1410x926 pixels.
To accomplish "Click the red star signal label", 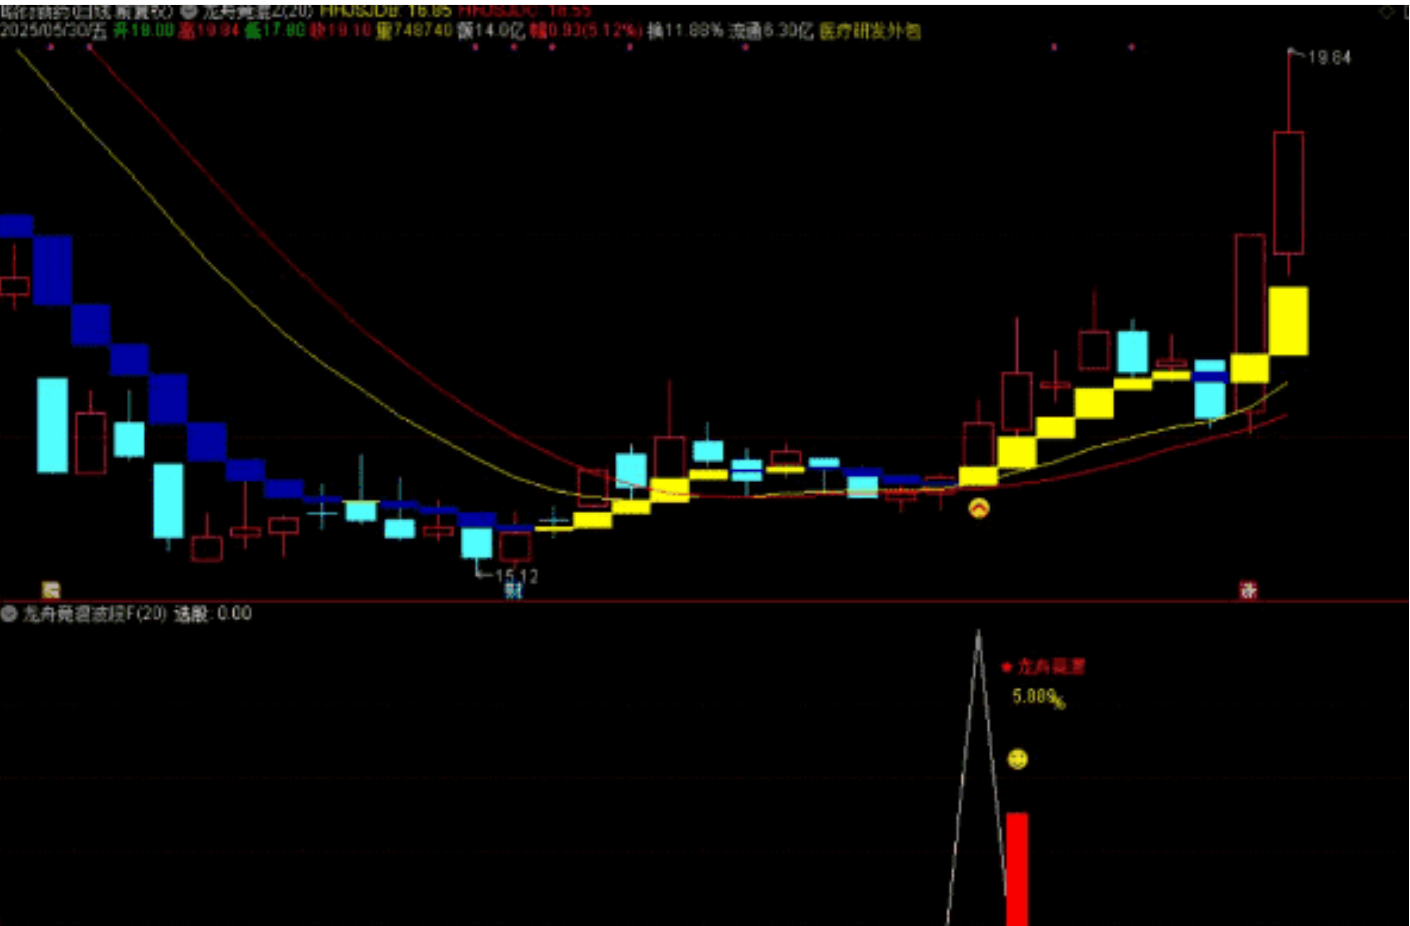I will [1044, 666].
